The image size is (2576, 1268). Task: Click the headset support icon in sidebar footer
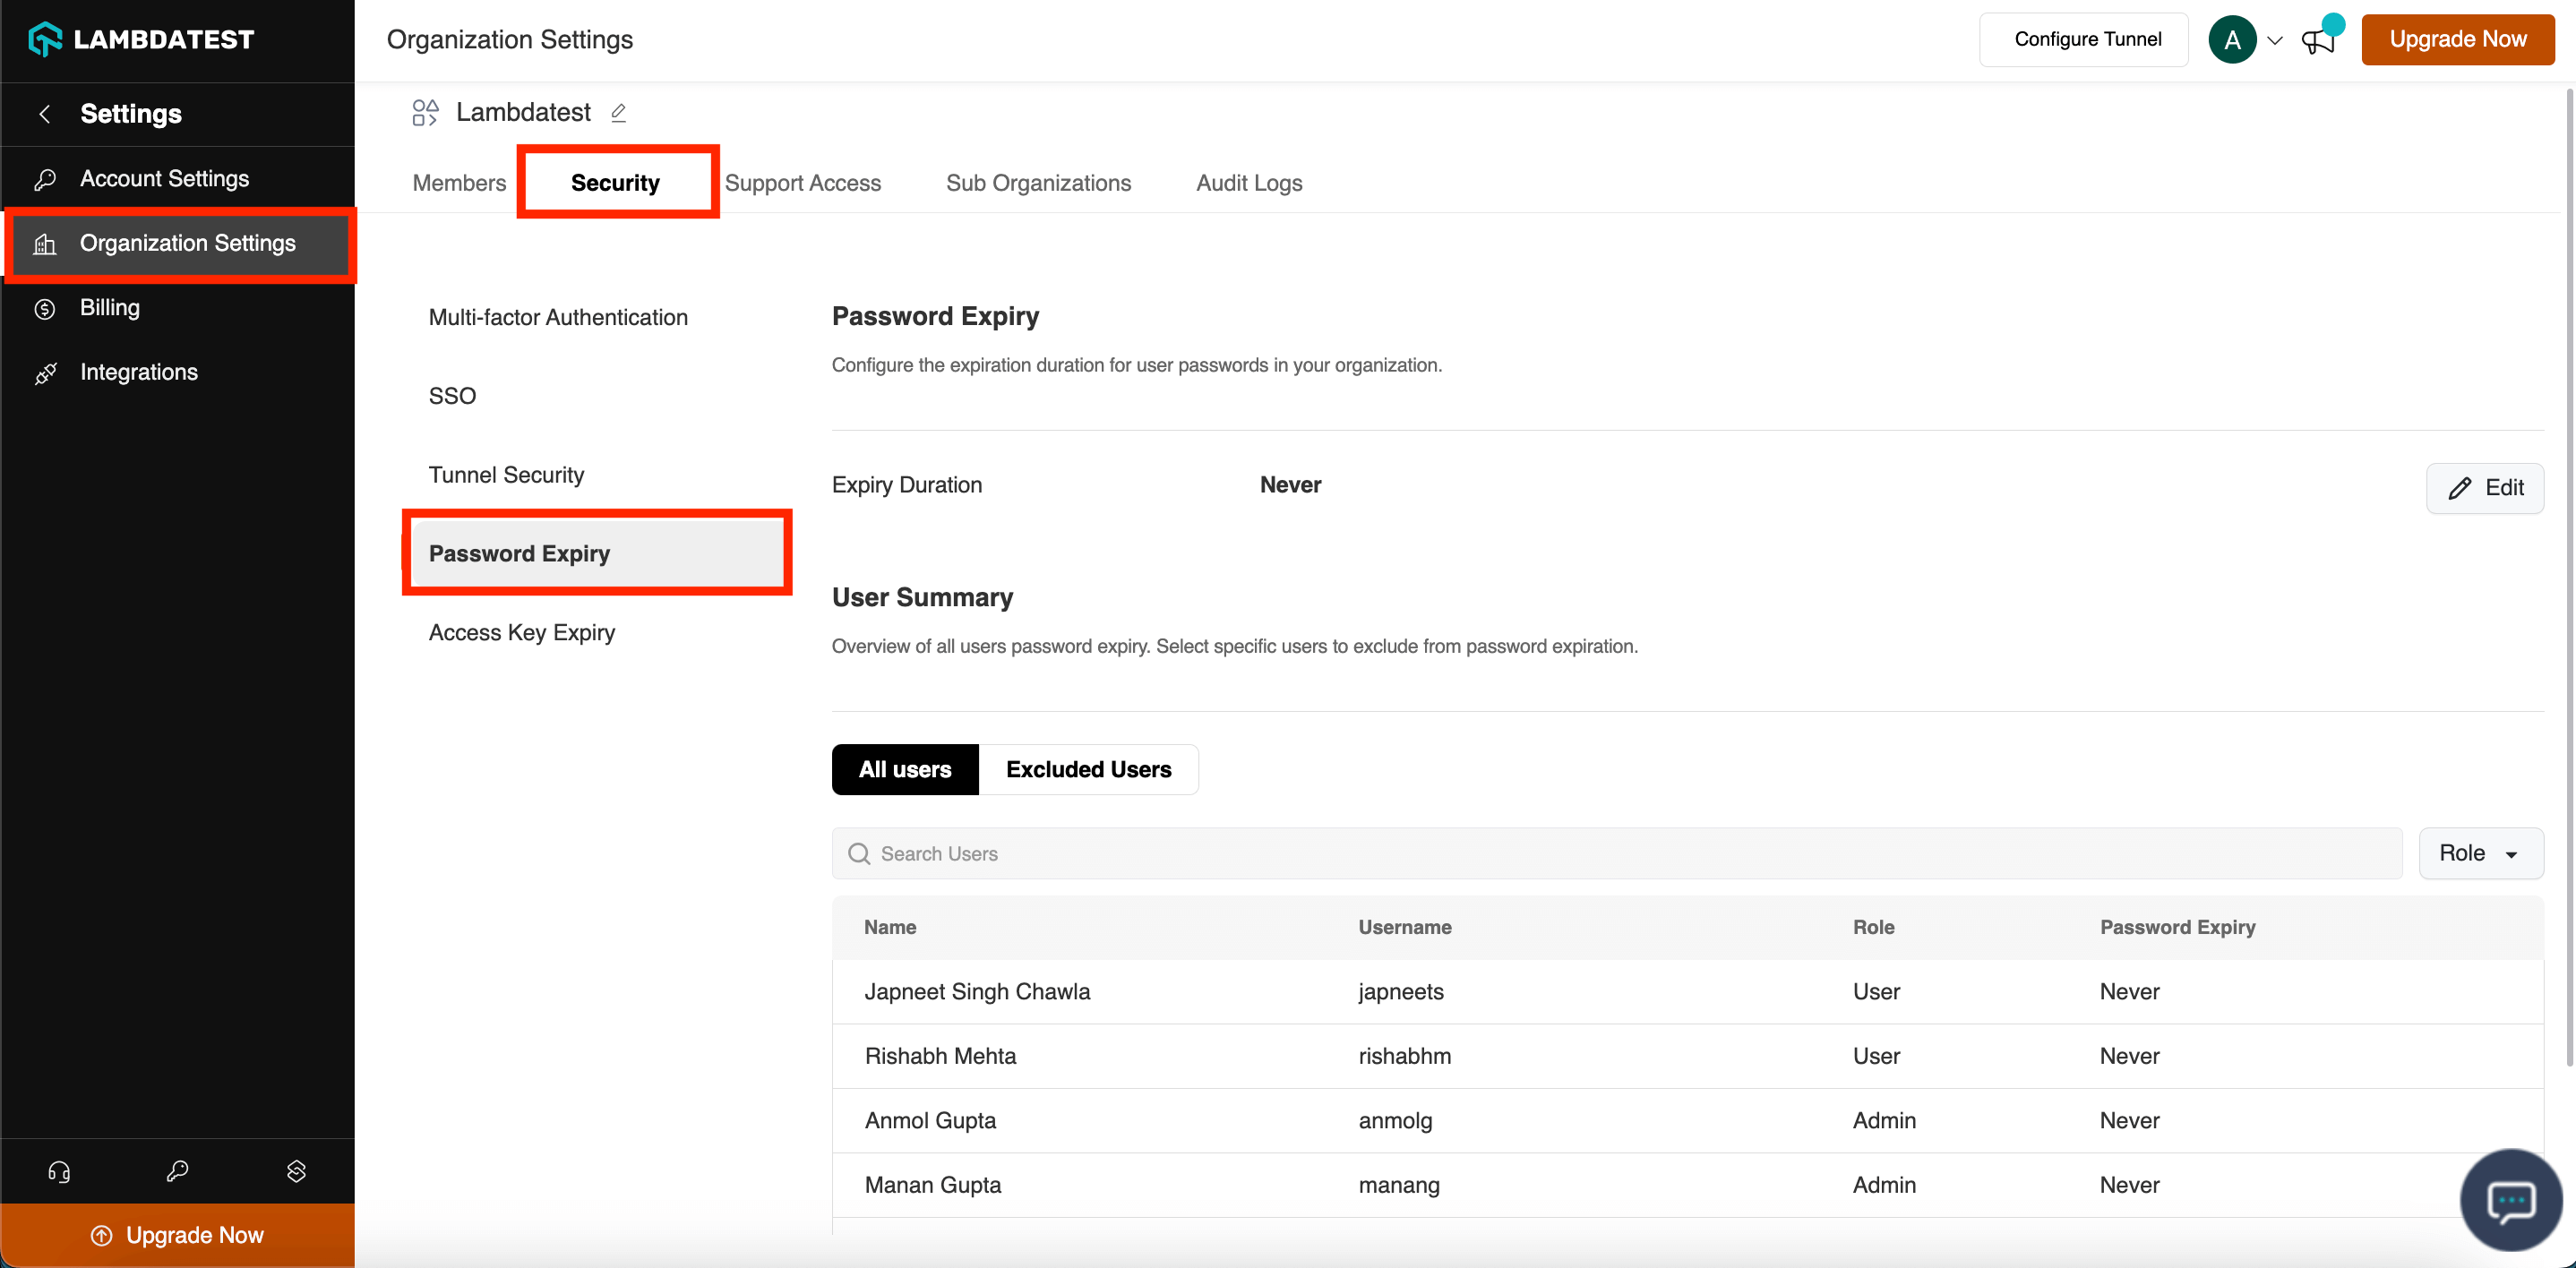[59, 1171]
